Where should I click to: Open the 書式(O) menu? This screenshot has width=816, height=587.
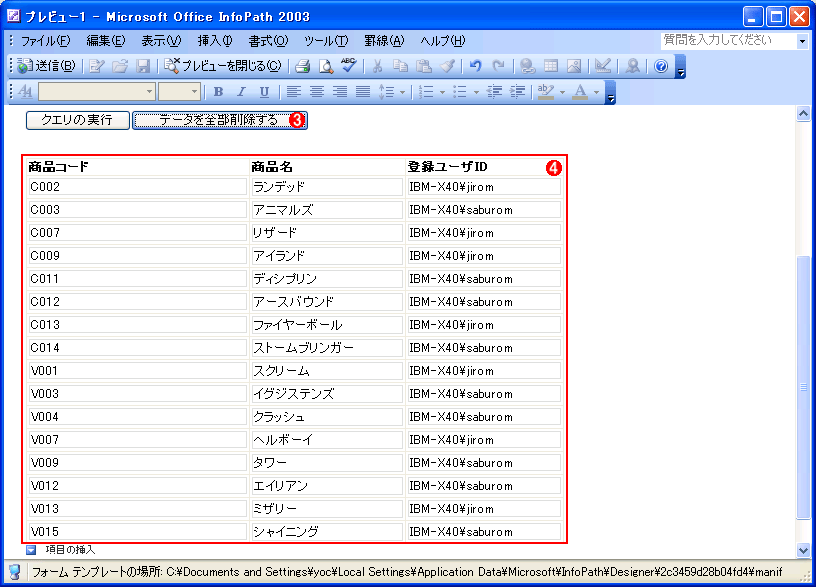[x=268, y=41]
